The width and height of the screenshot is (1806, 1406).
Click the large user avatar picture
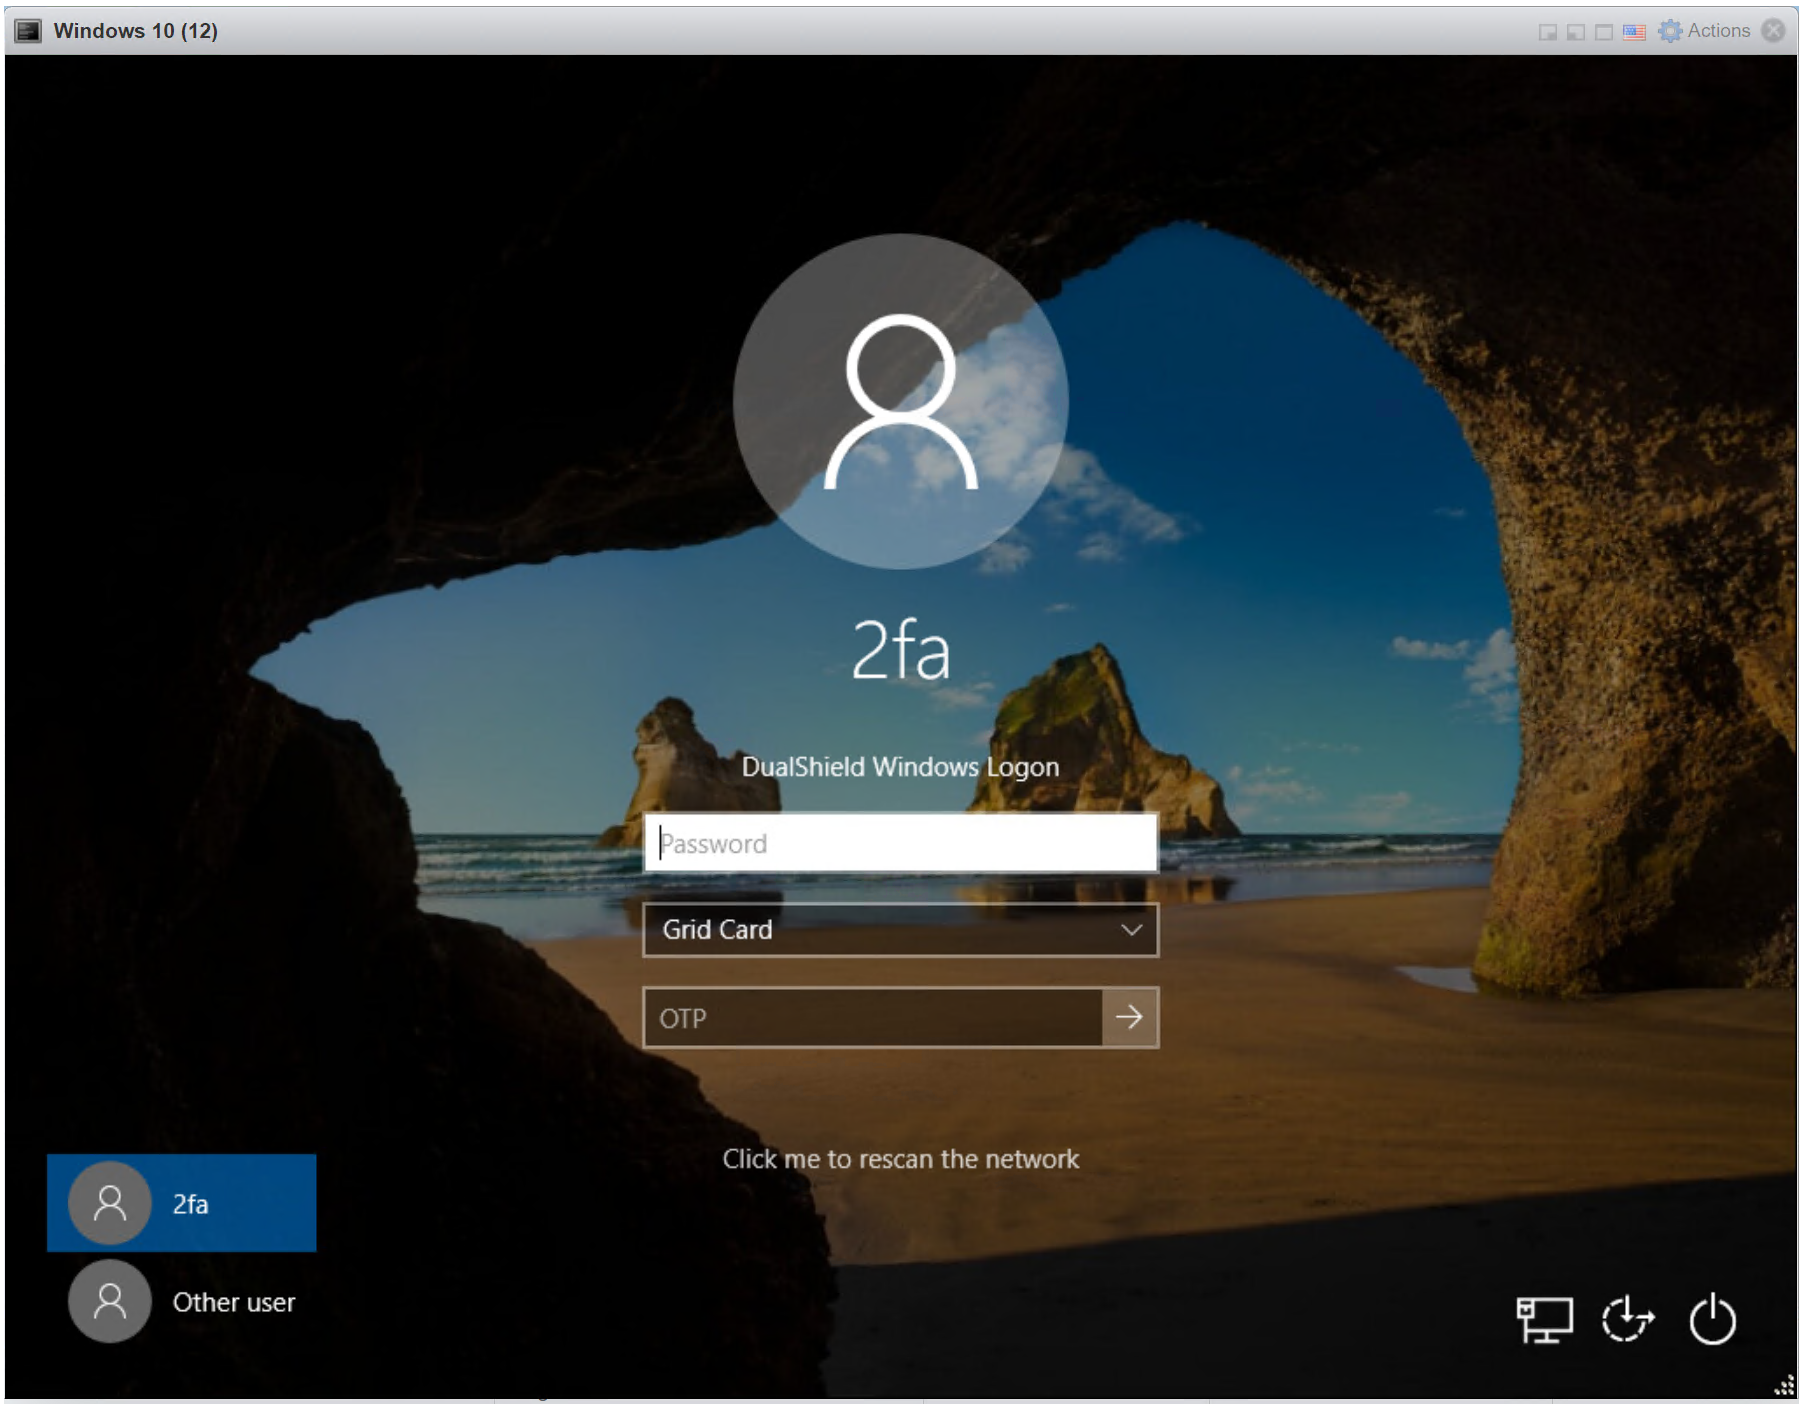[x=900, y=401]
